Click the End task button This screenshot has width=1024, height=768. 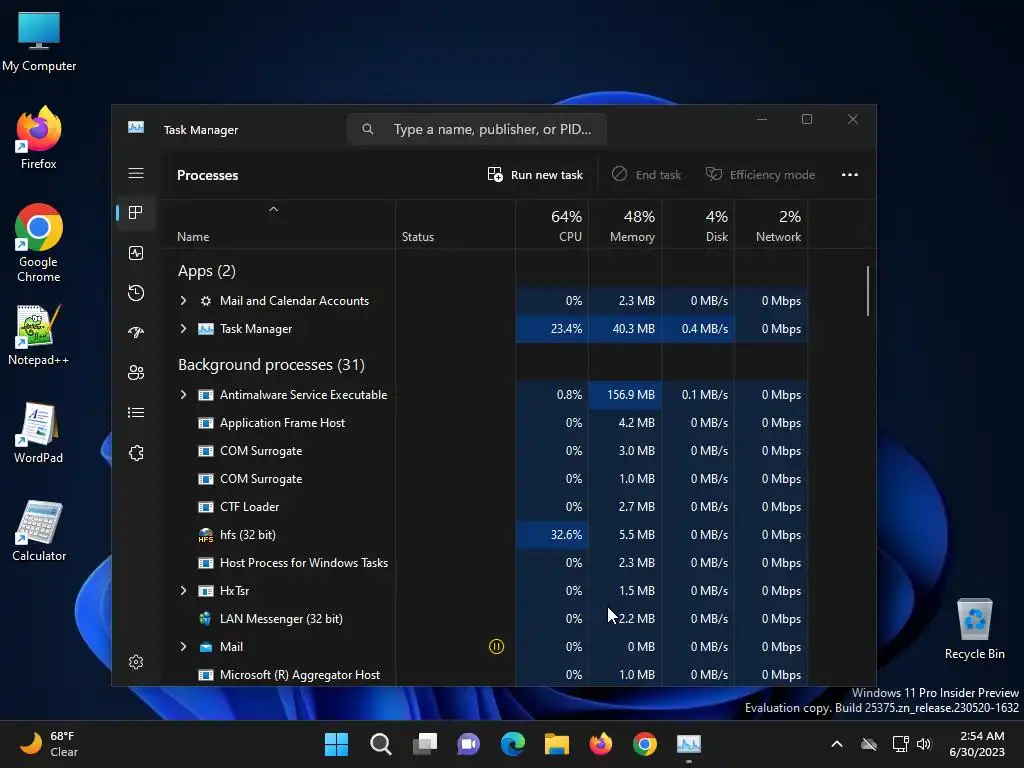(x=647, y=174)
